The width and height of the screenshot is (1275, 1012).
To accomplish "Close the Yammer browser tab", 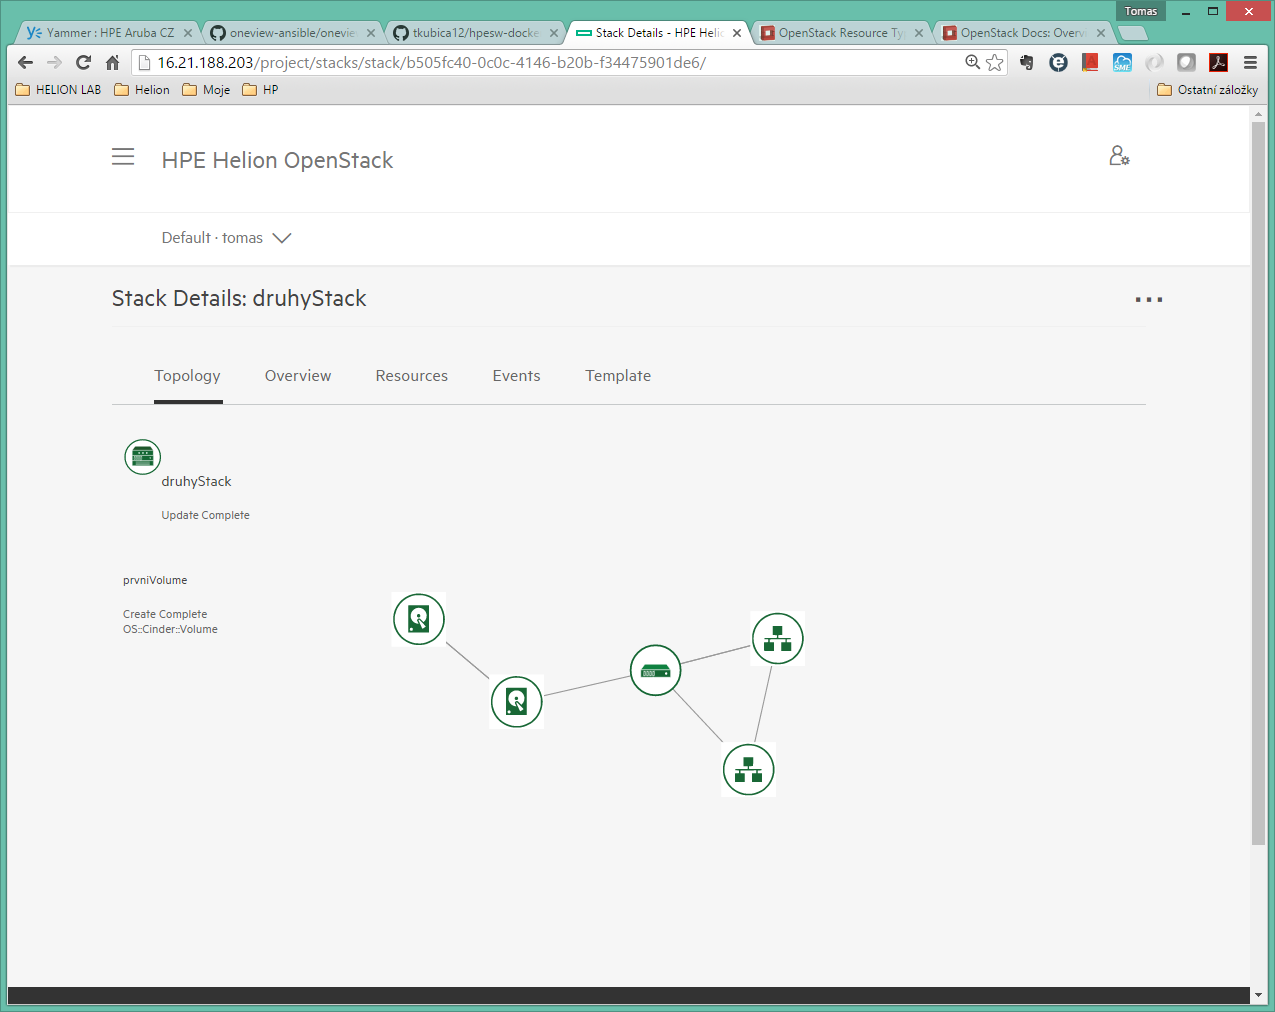I will (187, 33).
